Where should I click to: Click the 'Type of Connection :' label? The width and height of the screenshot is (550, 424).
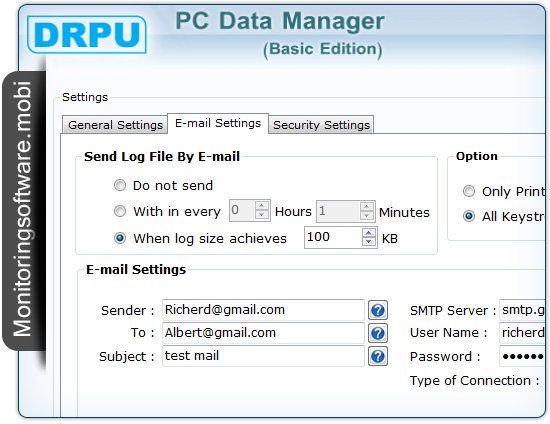click(x=475, y=381)
